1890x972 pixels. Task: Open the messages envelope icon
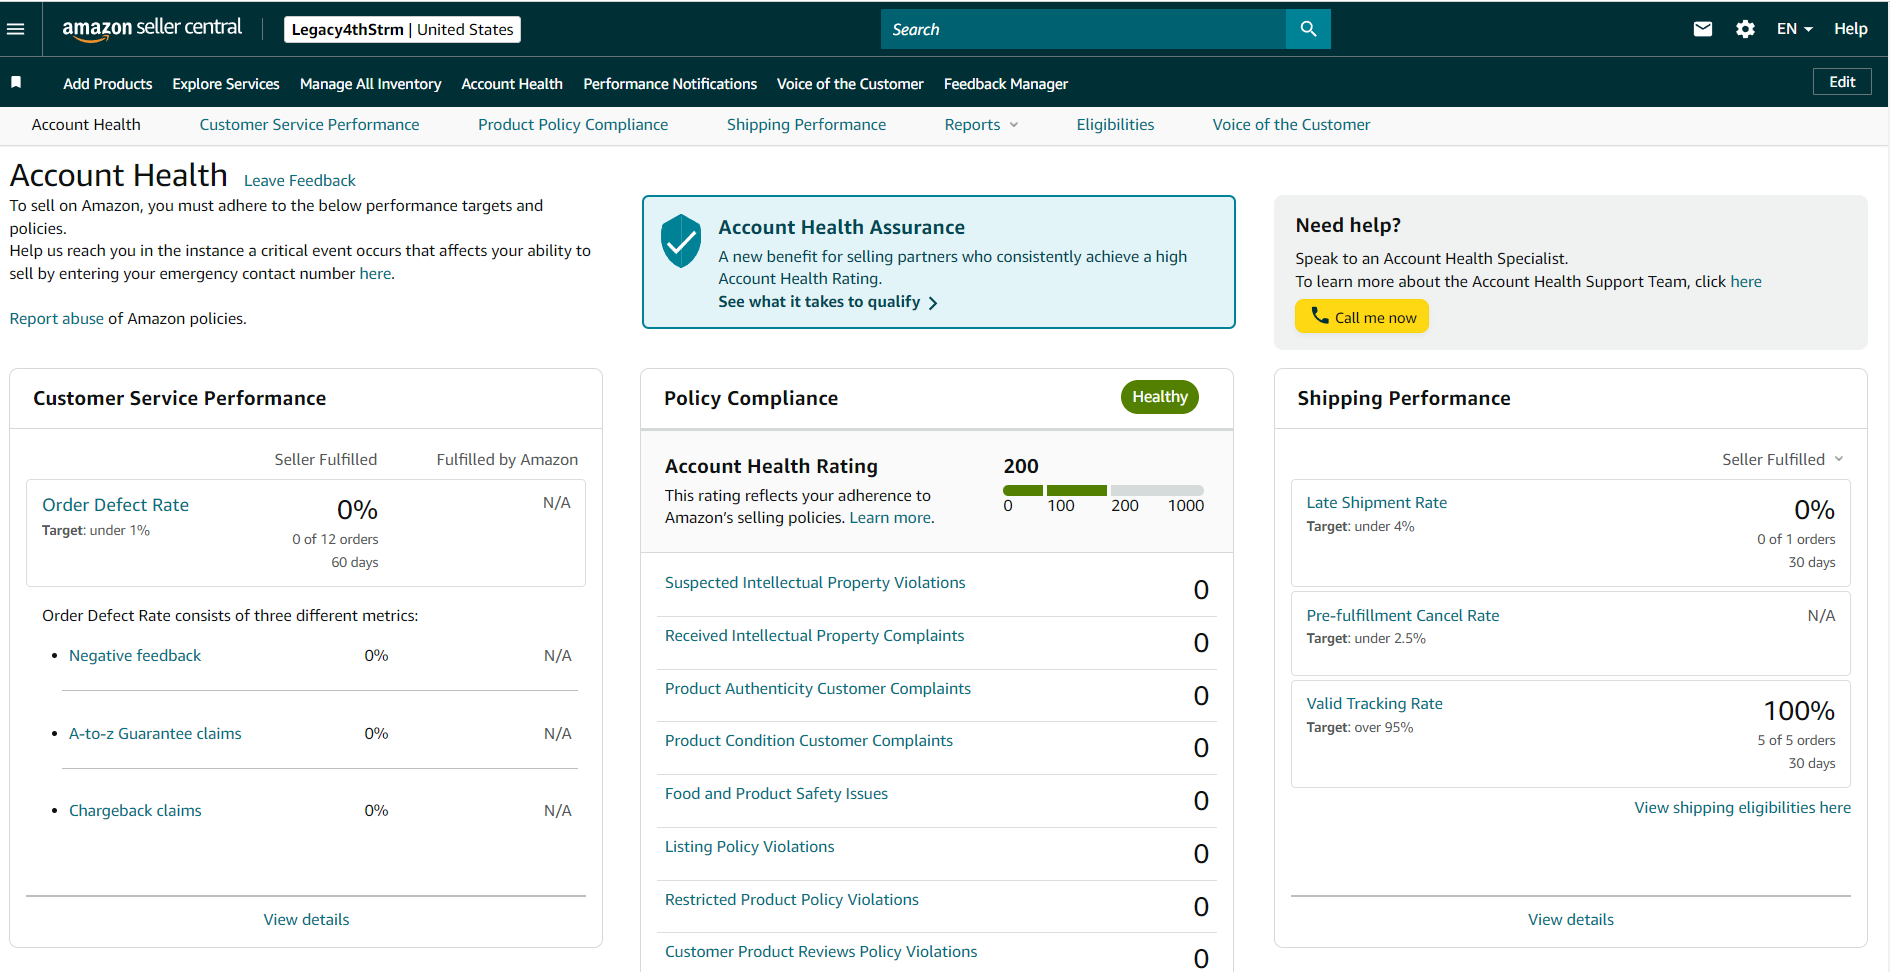click(x=1702, y=29)
